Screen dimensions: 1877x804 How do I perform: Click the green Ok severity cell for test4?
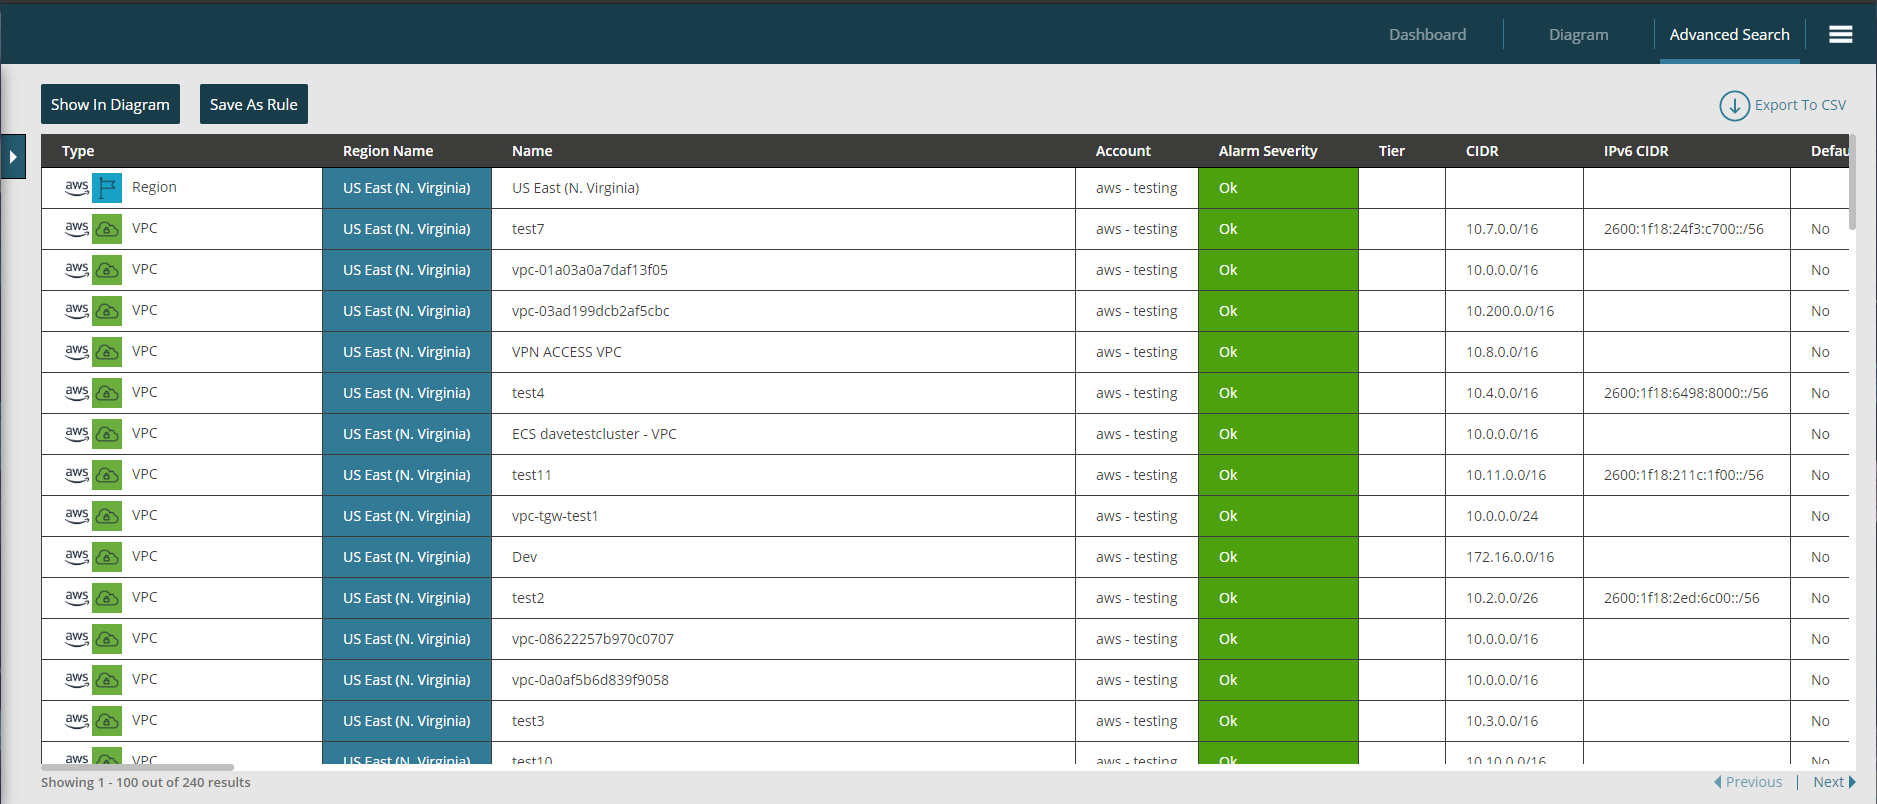coord(1277,393)
